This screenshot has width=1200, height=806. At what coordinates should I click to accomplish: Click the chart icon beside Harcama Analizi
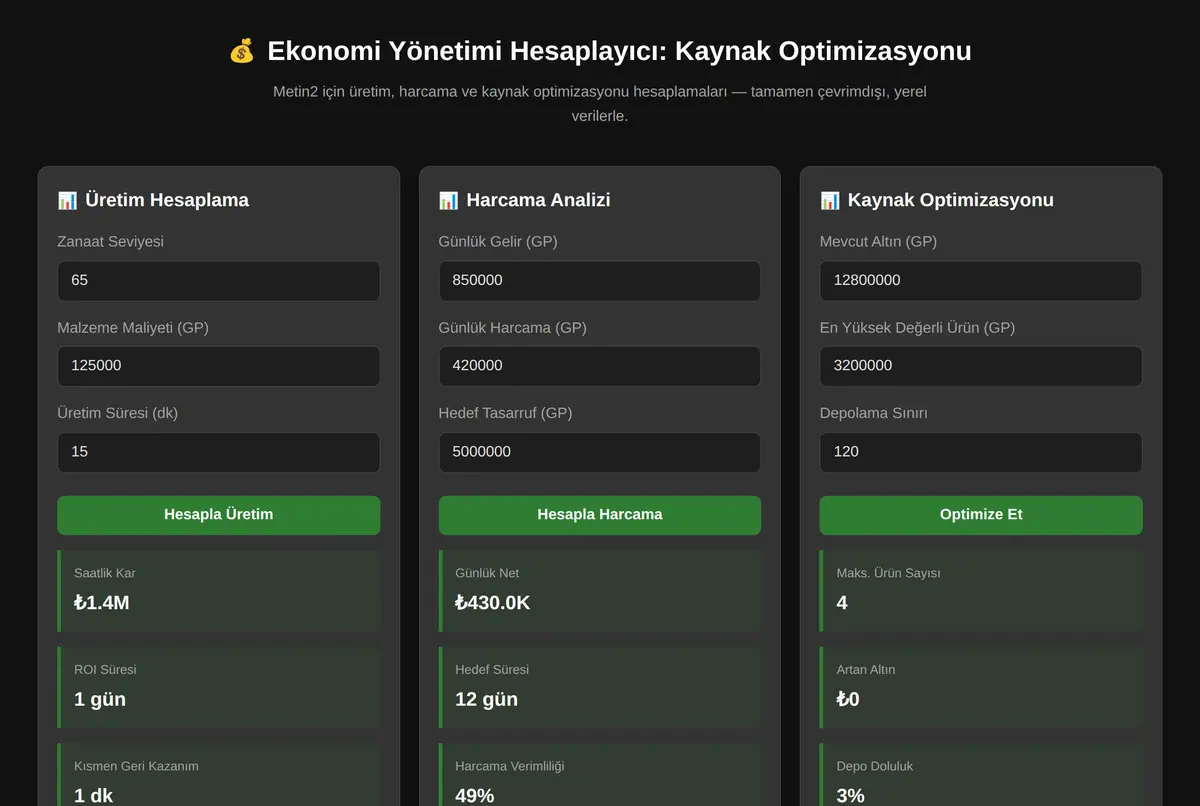click(448, 200)
